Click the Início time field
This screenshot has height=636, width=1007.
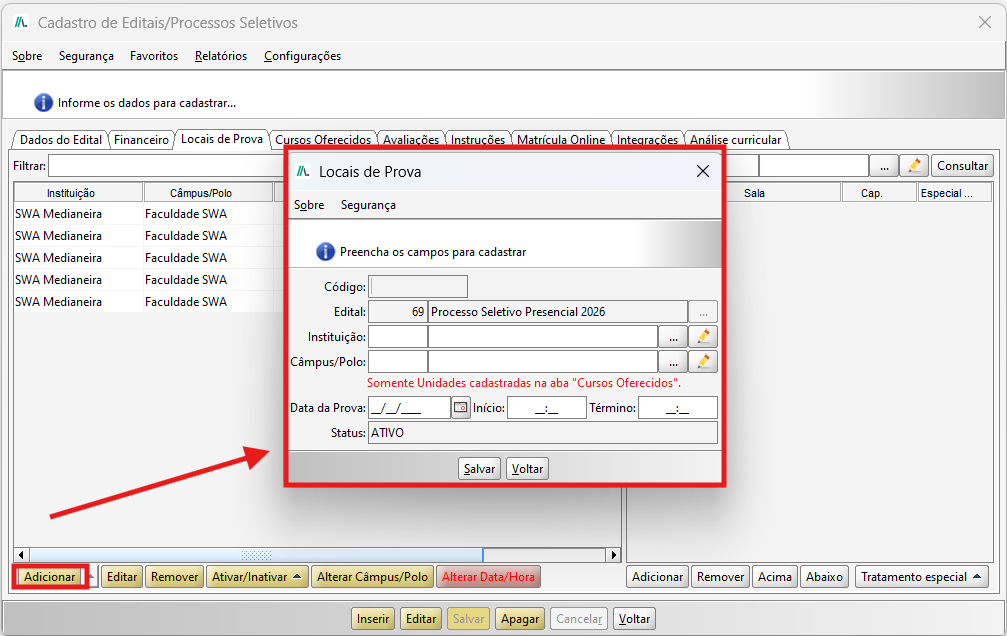[547, 408]
